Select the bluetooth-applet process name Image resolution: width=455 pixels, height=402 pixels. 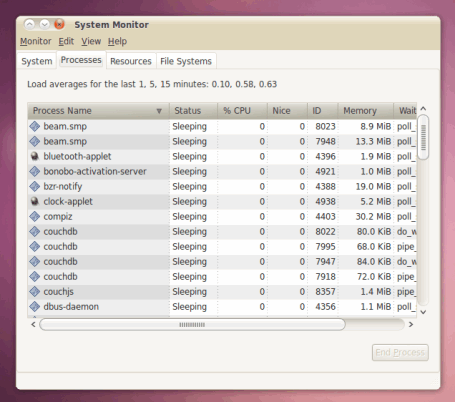77,156
